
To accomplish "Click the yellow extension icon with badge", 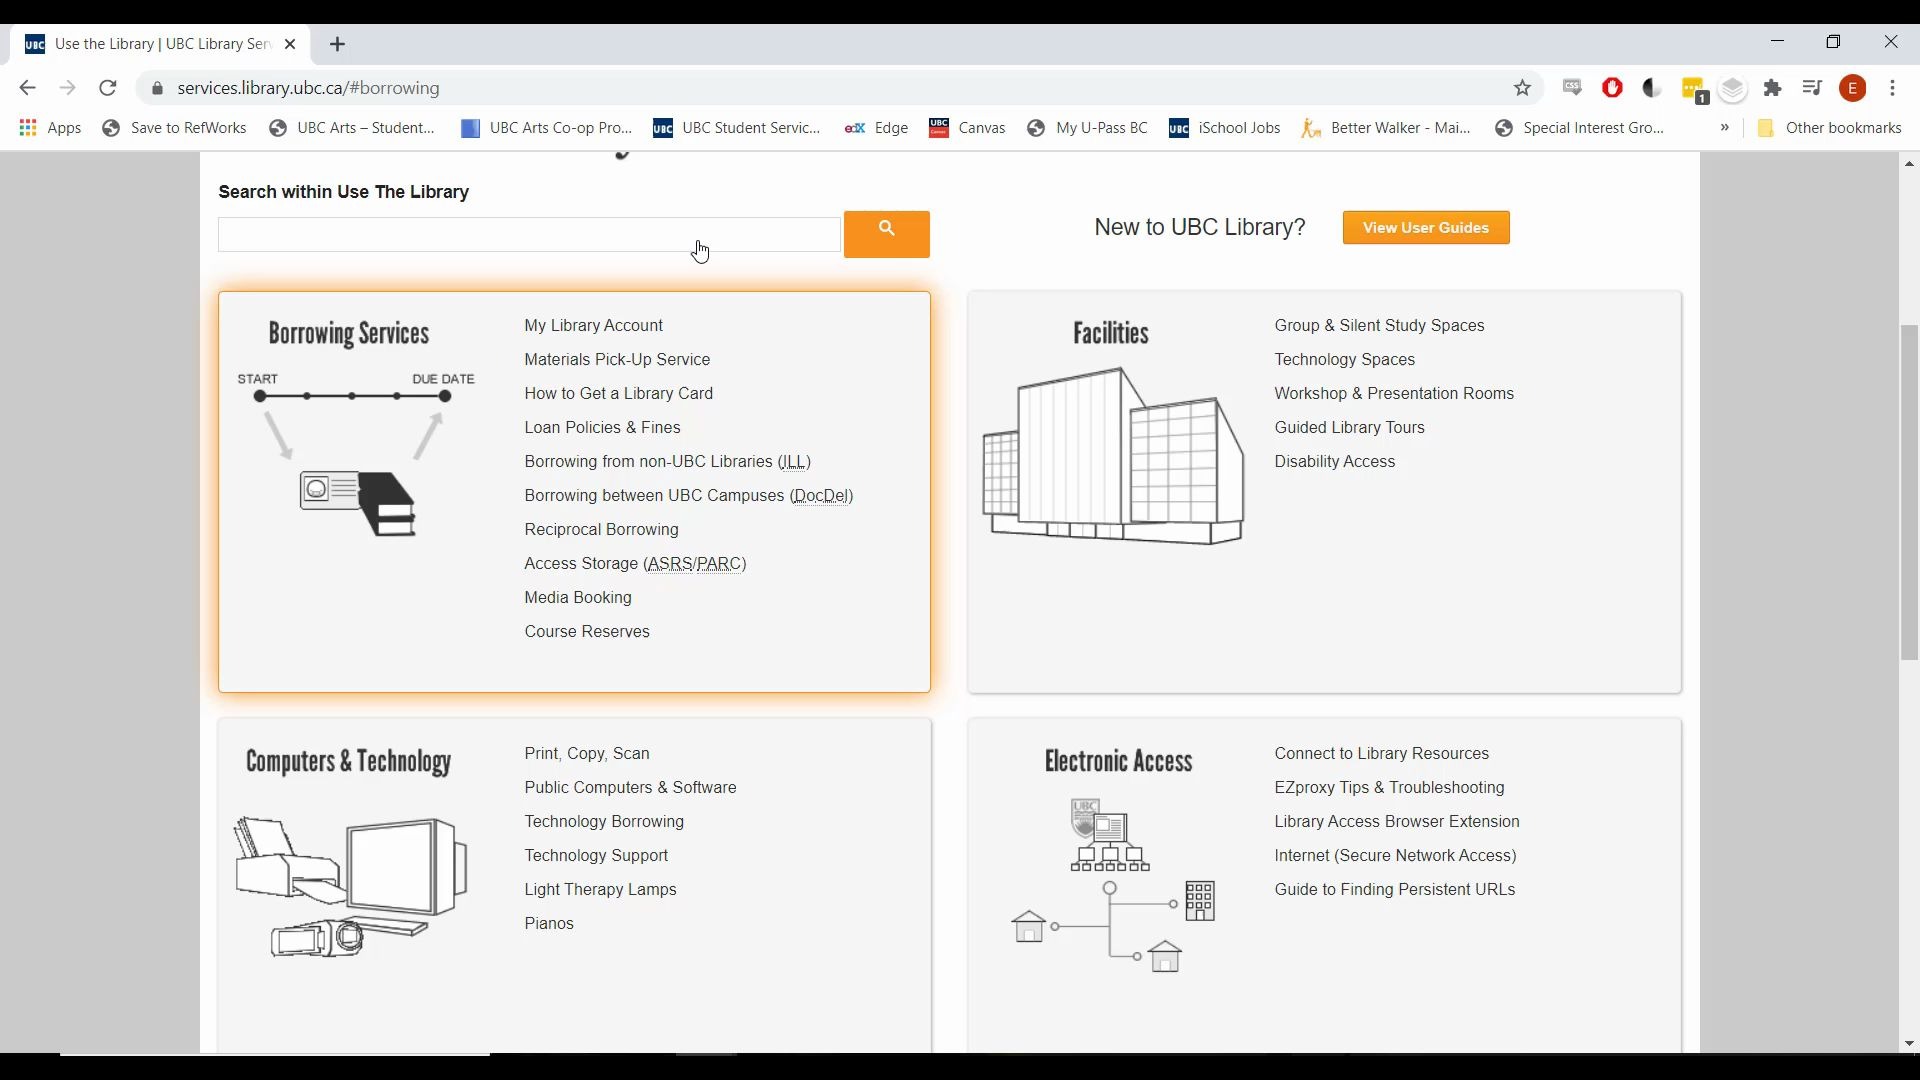I will point(1693,90).
